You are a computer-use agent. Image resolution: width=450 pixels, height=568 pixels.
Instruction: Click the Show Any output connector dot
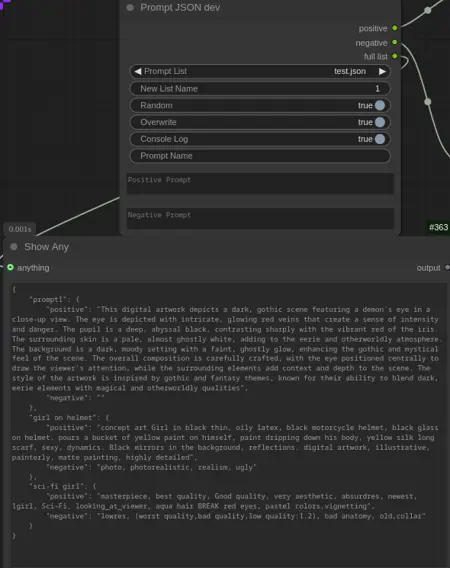[x=447, y=267]
